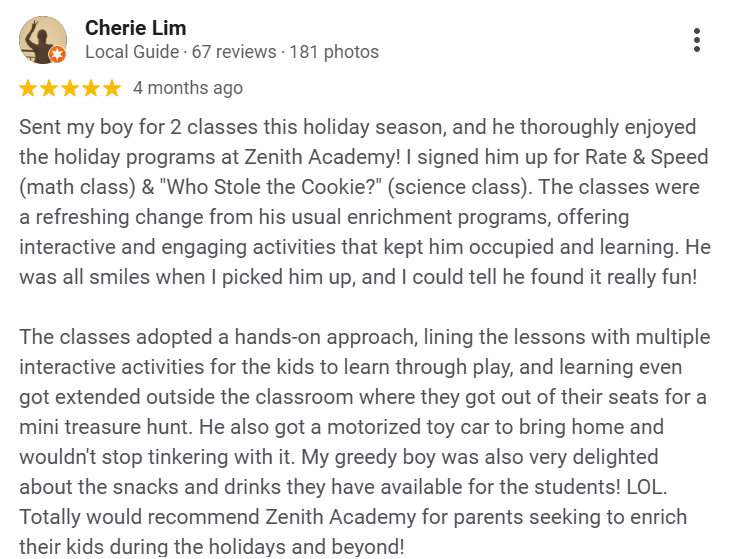Screen dimensions: 741x559
Task: Click the fourth yellow rating star
Action: click(x=91, y=88)
